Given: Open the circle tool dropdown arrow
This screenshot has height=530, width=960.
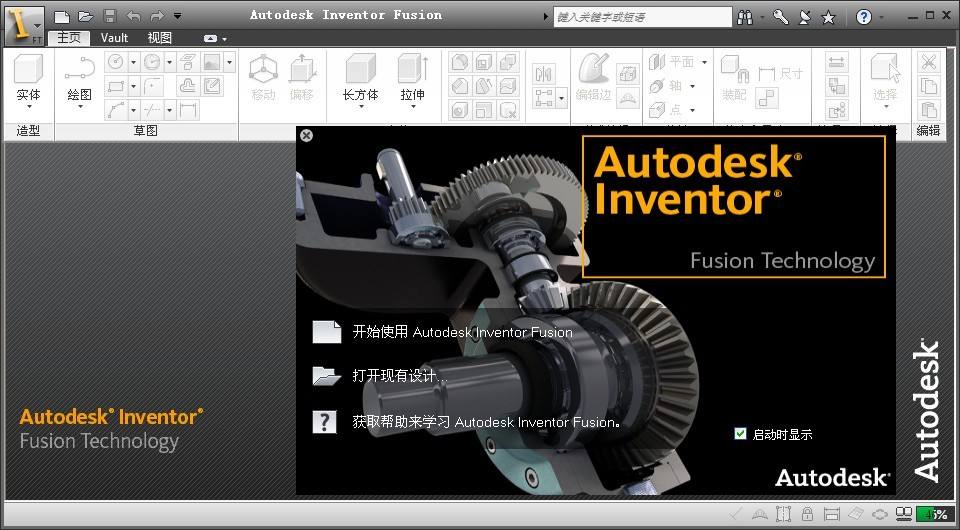Looking at the screenshot, I should [133, 62].
